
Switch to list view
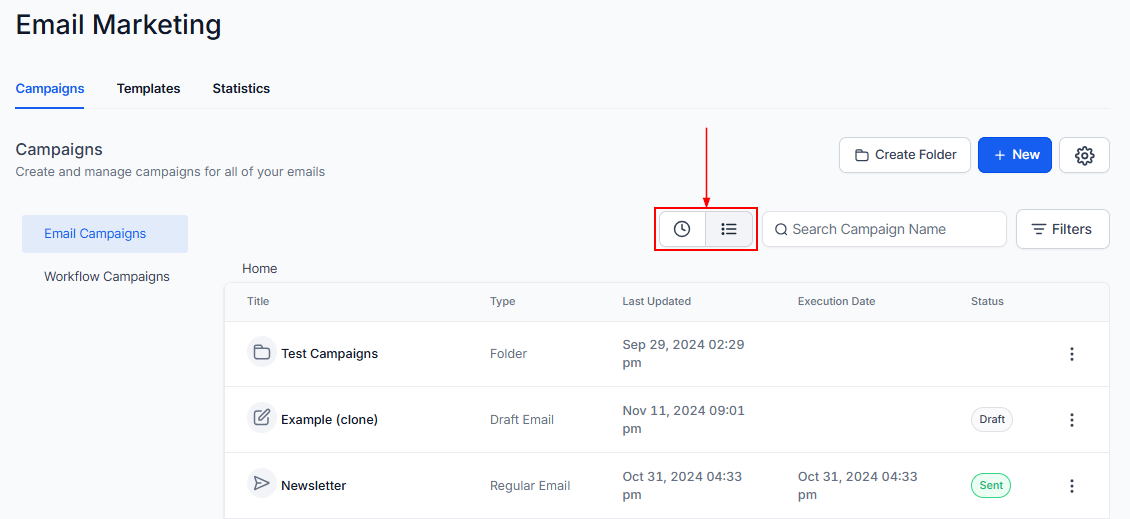[x=729, y=229]
